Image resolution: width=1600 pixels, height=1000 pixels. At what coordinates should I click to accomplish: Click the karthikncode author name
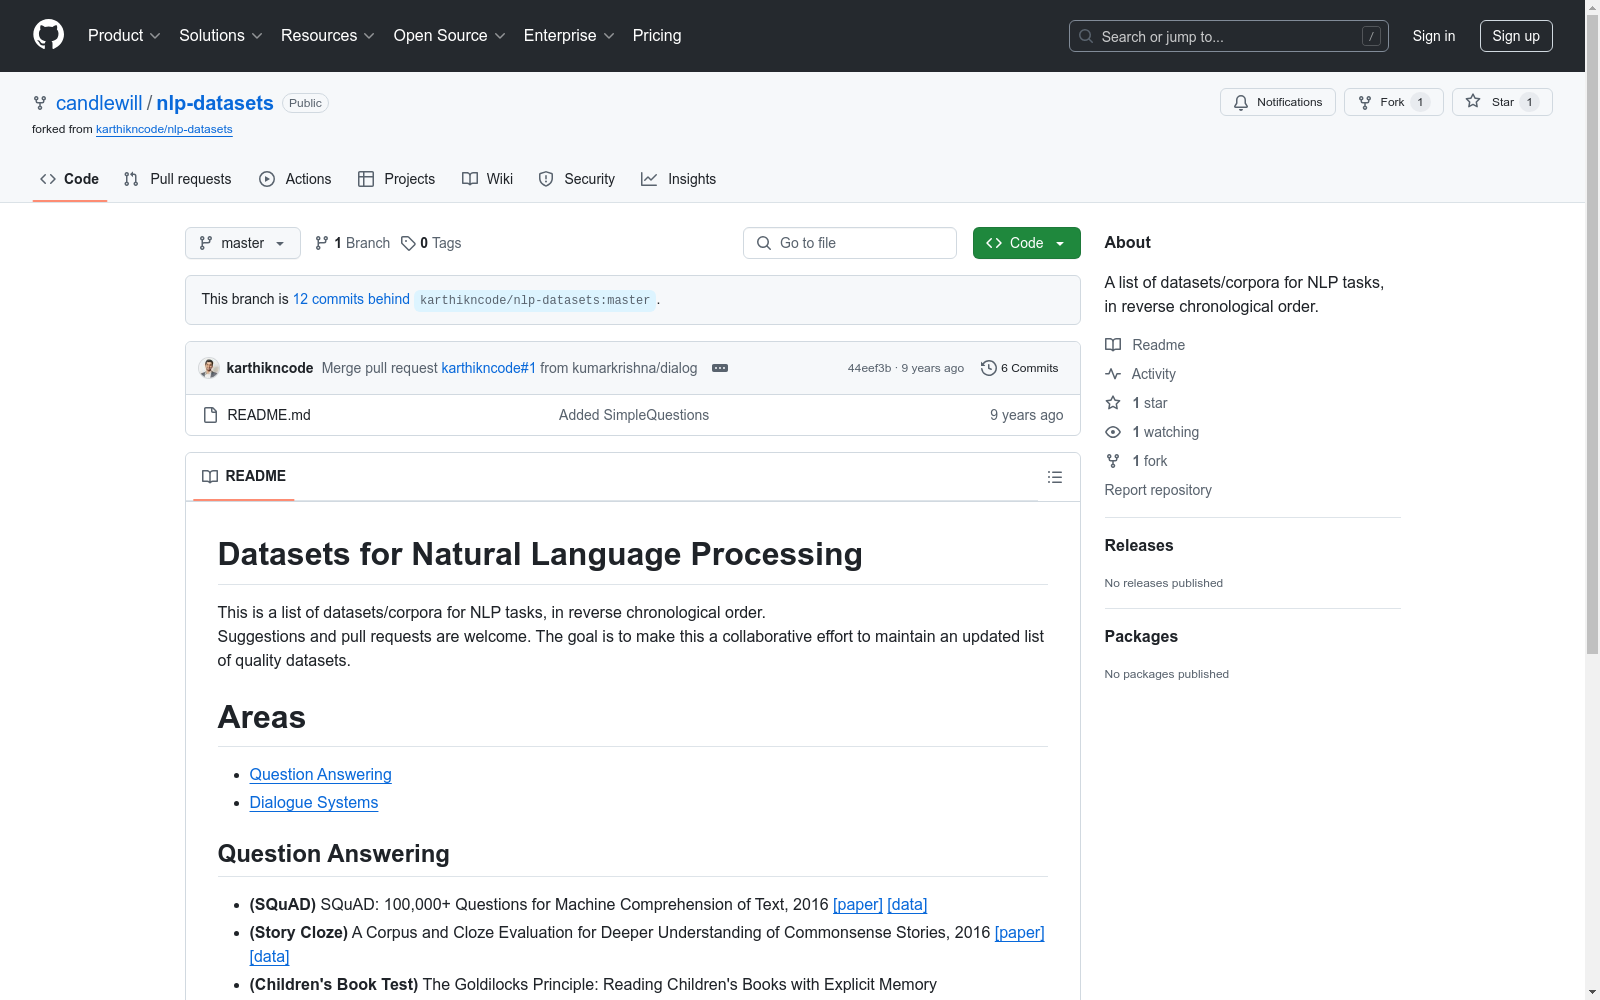[x=270, y=368]
